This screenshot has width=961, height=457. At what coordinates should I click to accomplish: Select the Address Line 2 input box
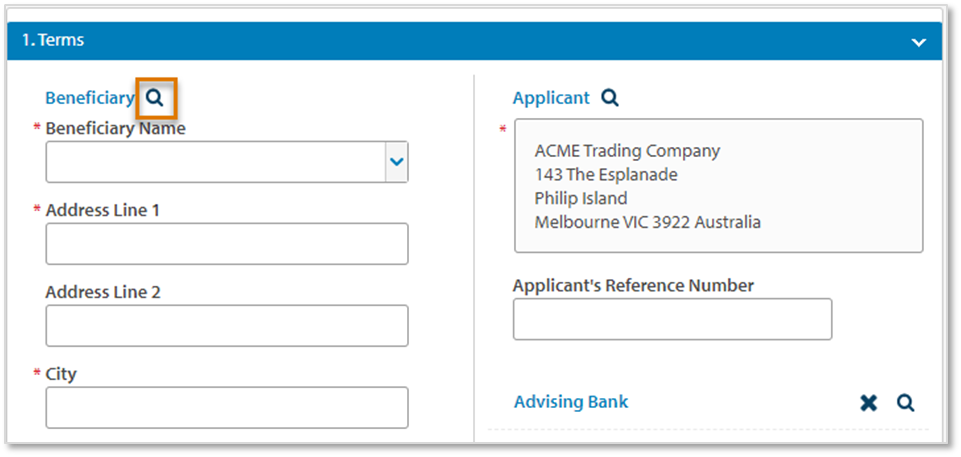[227, 326]
